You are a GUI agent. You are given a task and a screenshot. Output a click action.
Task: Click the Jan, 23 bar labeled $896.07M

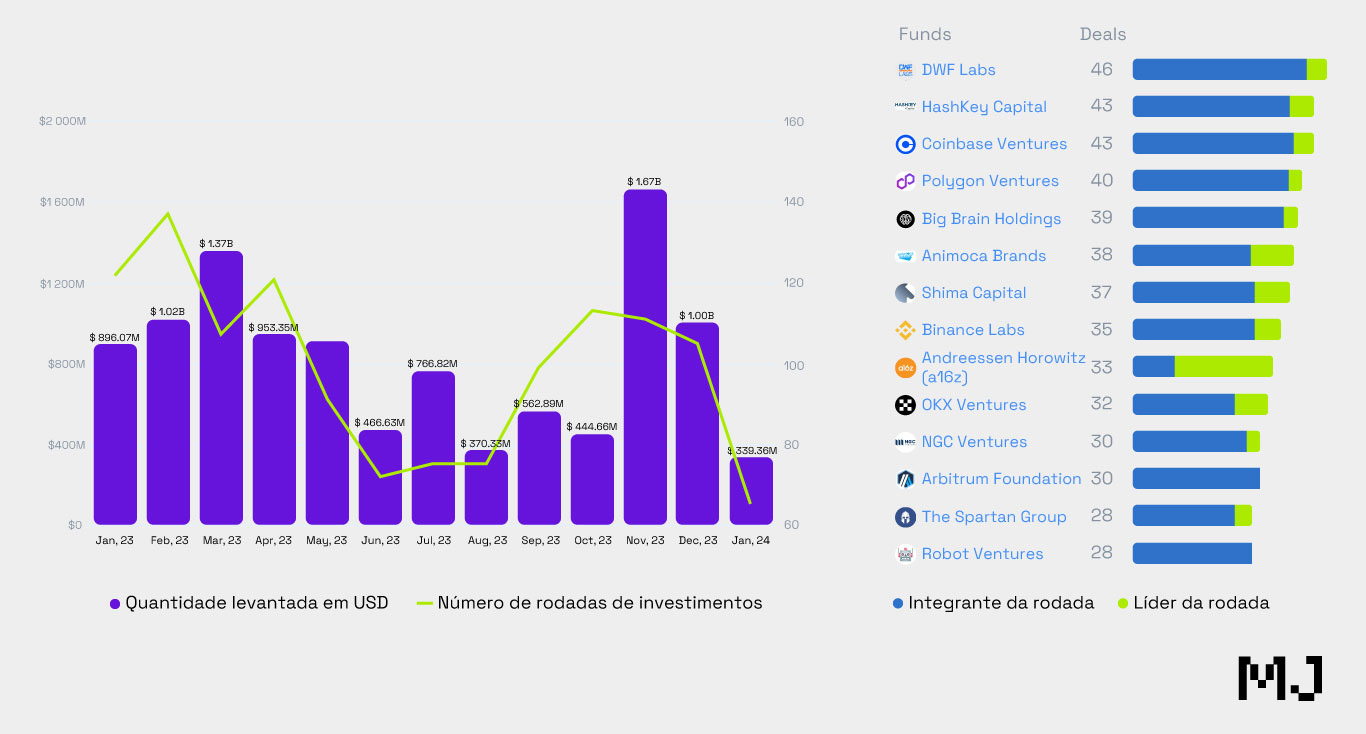pos(115,435)
